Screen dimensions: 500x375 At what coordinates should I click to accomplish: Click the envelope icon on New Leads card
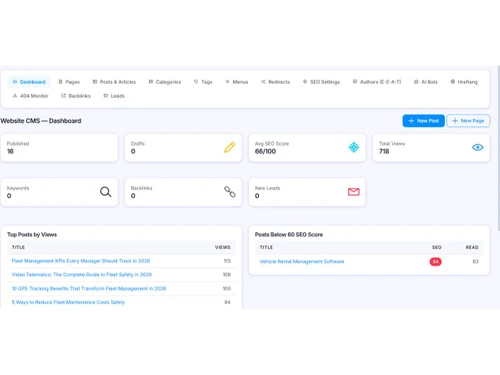(x=354, y=192)
